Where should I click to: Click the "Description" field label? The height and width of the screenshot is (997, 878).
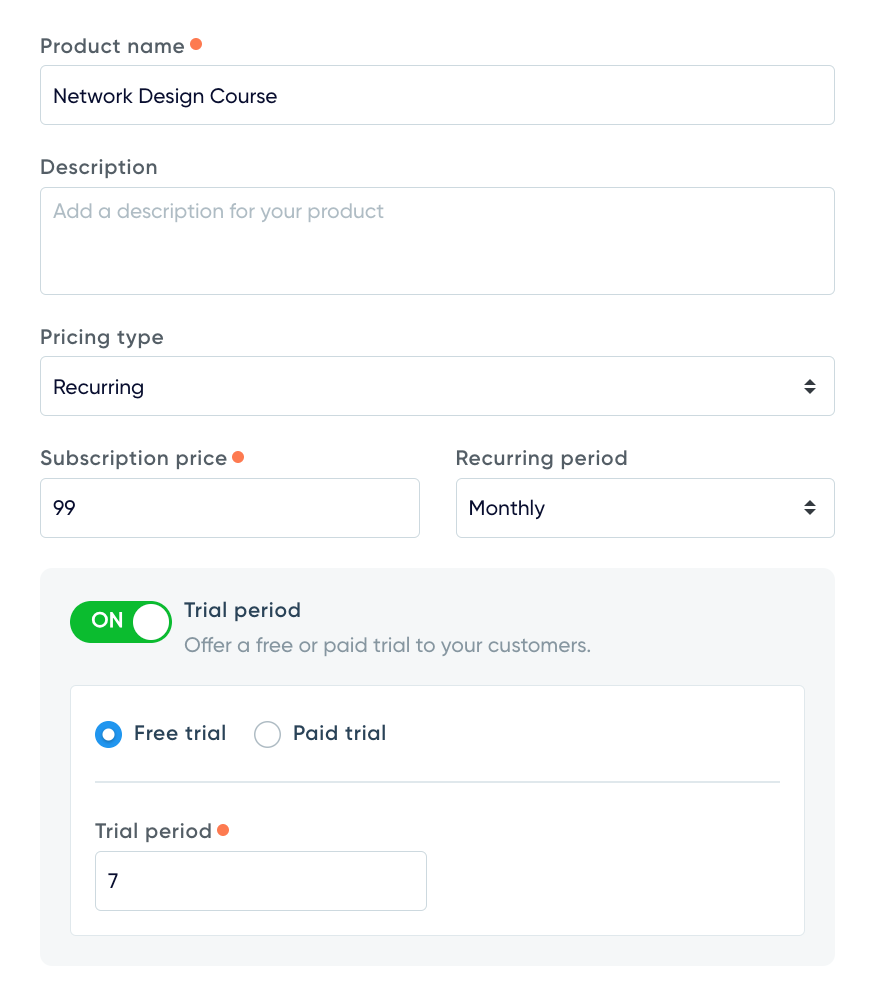[x=99, y=167]
